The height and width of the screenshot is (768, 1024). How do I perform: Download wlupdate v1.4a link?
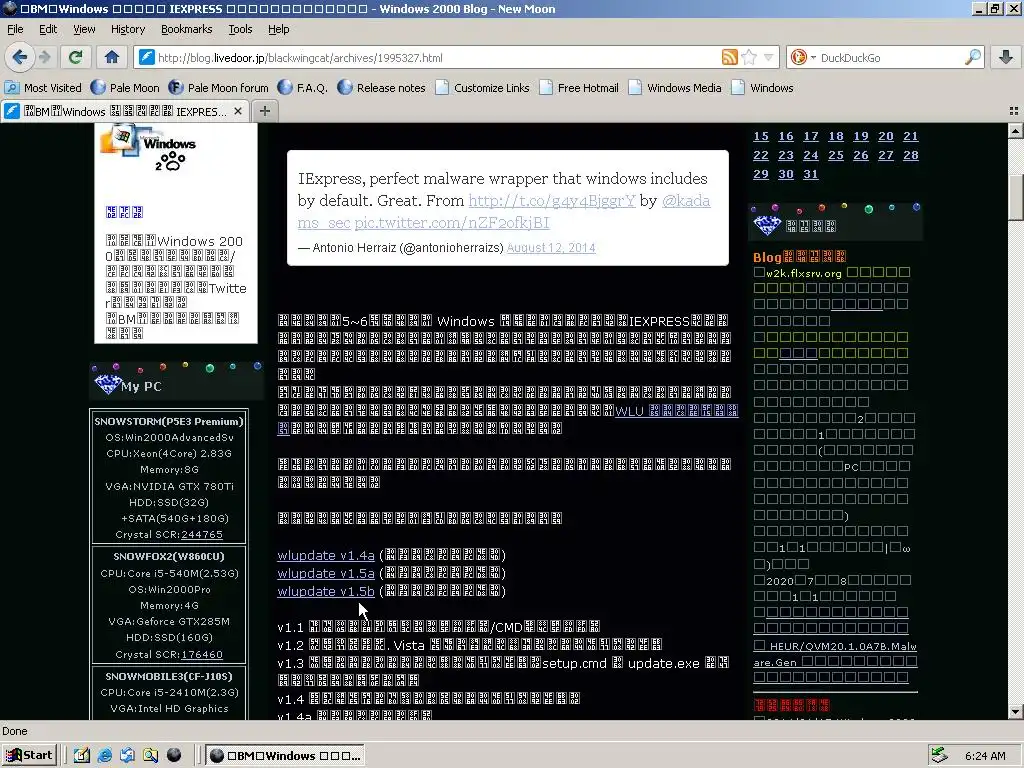coord(326,555)
